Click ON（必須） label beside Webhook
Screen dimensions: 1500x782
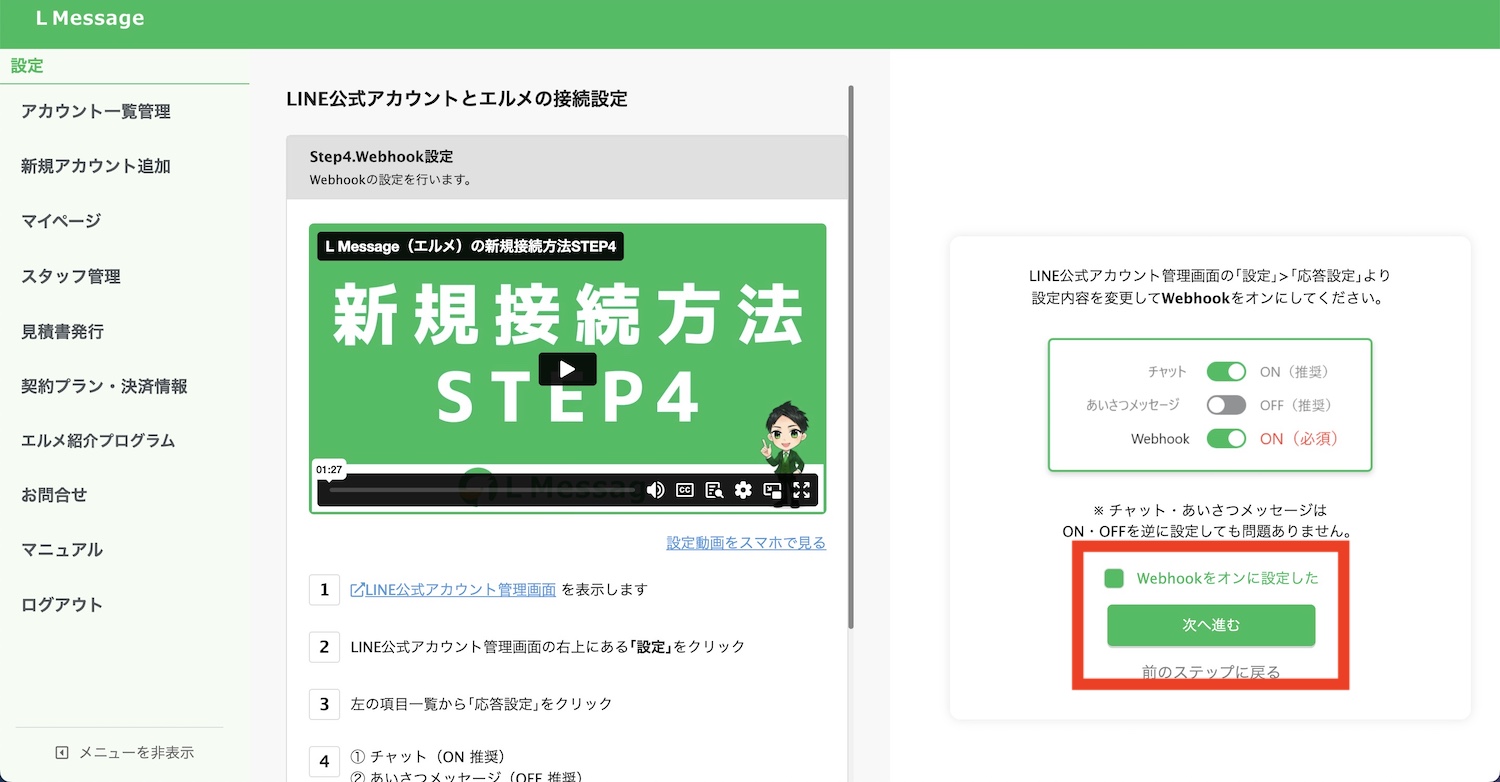pyautogui.click(x=1298, y=439)
